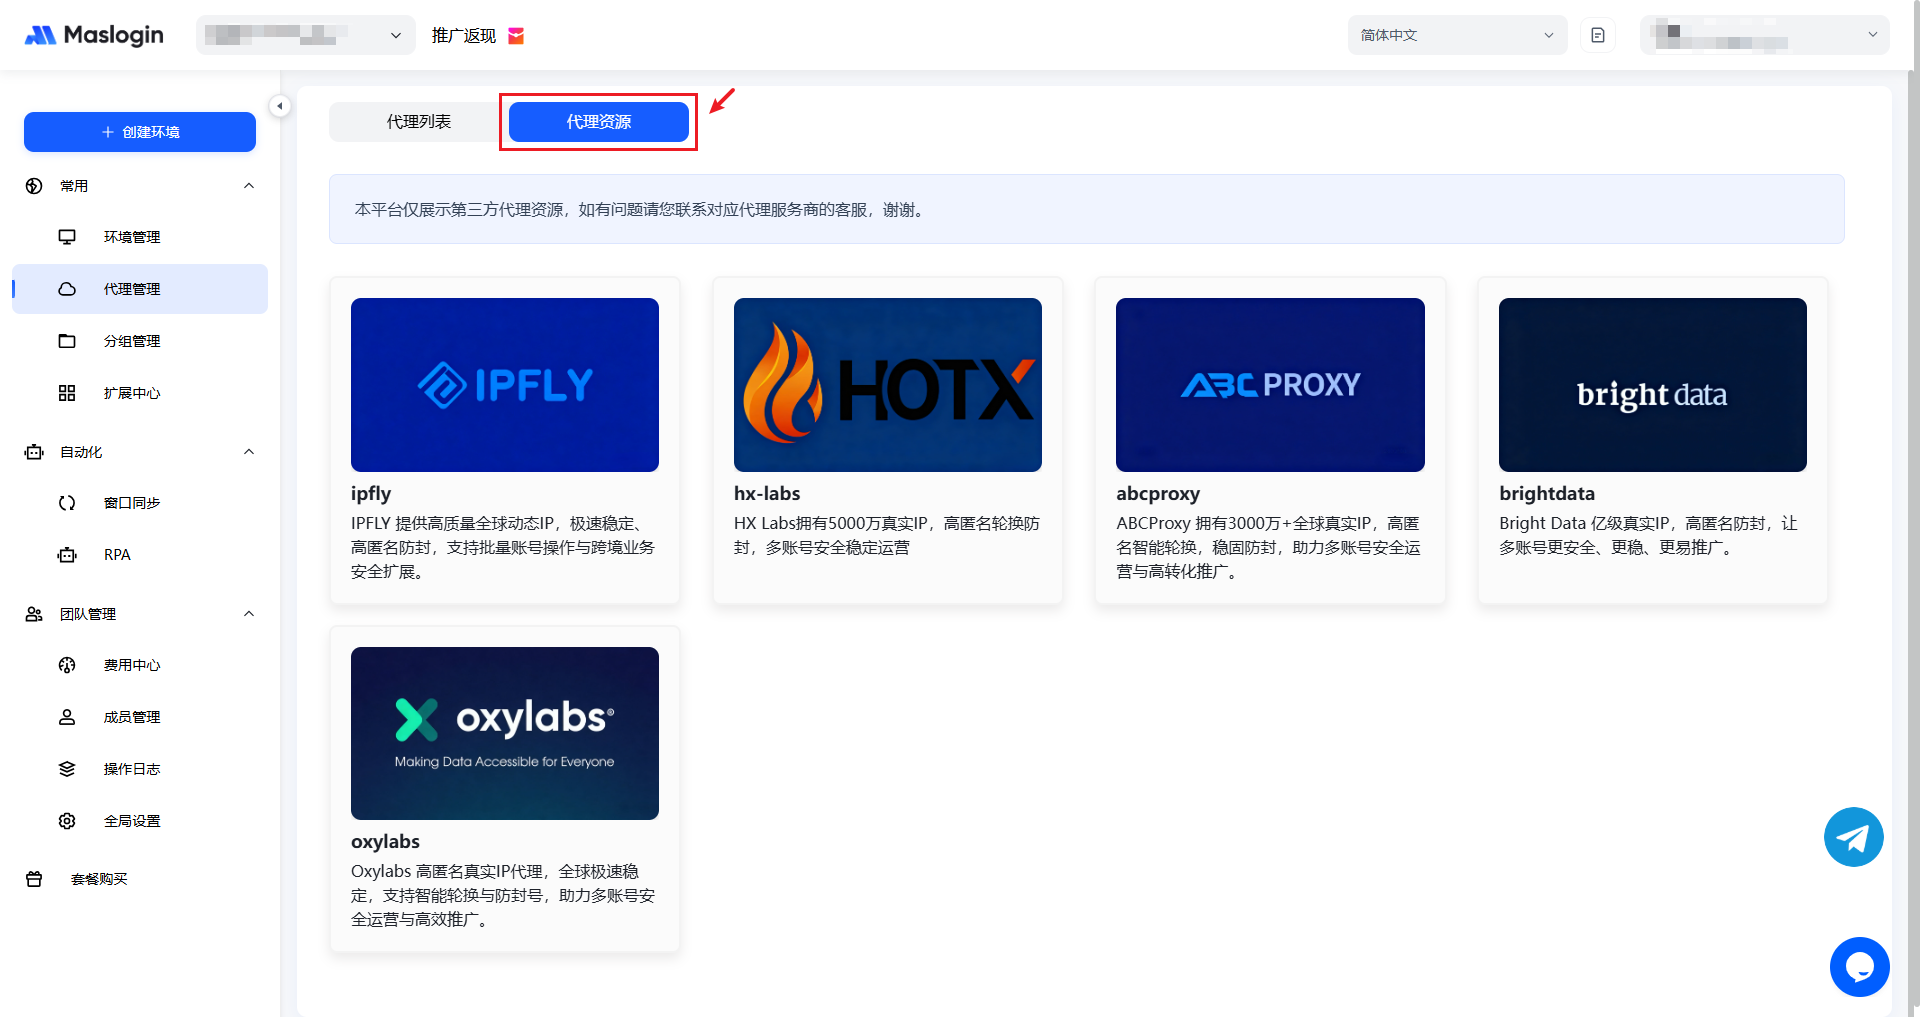1920x1017 pixels.
Task: Open RPA automation page
Action: 117,555
